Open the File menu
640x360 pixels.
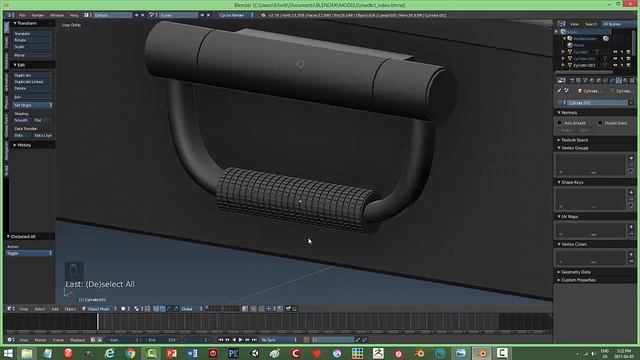22,15
